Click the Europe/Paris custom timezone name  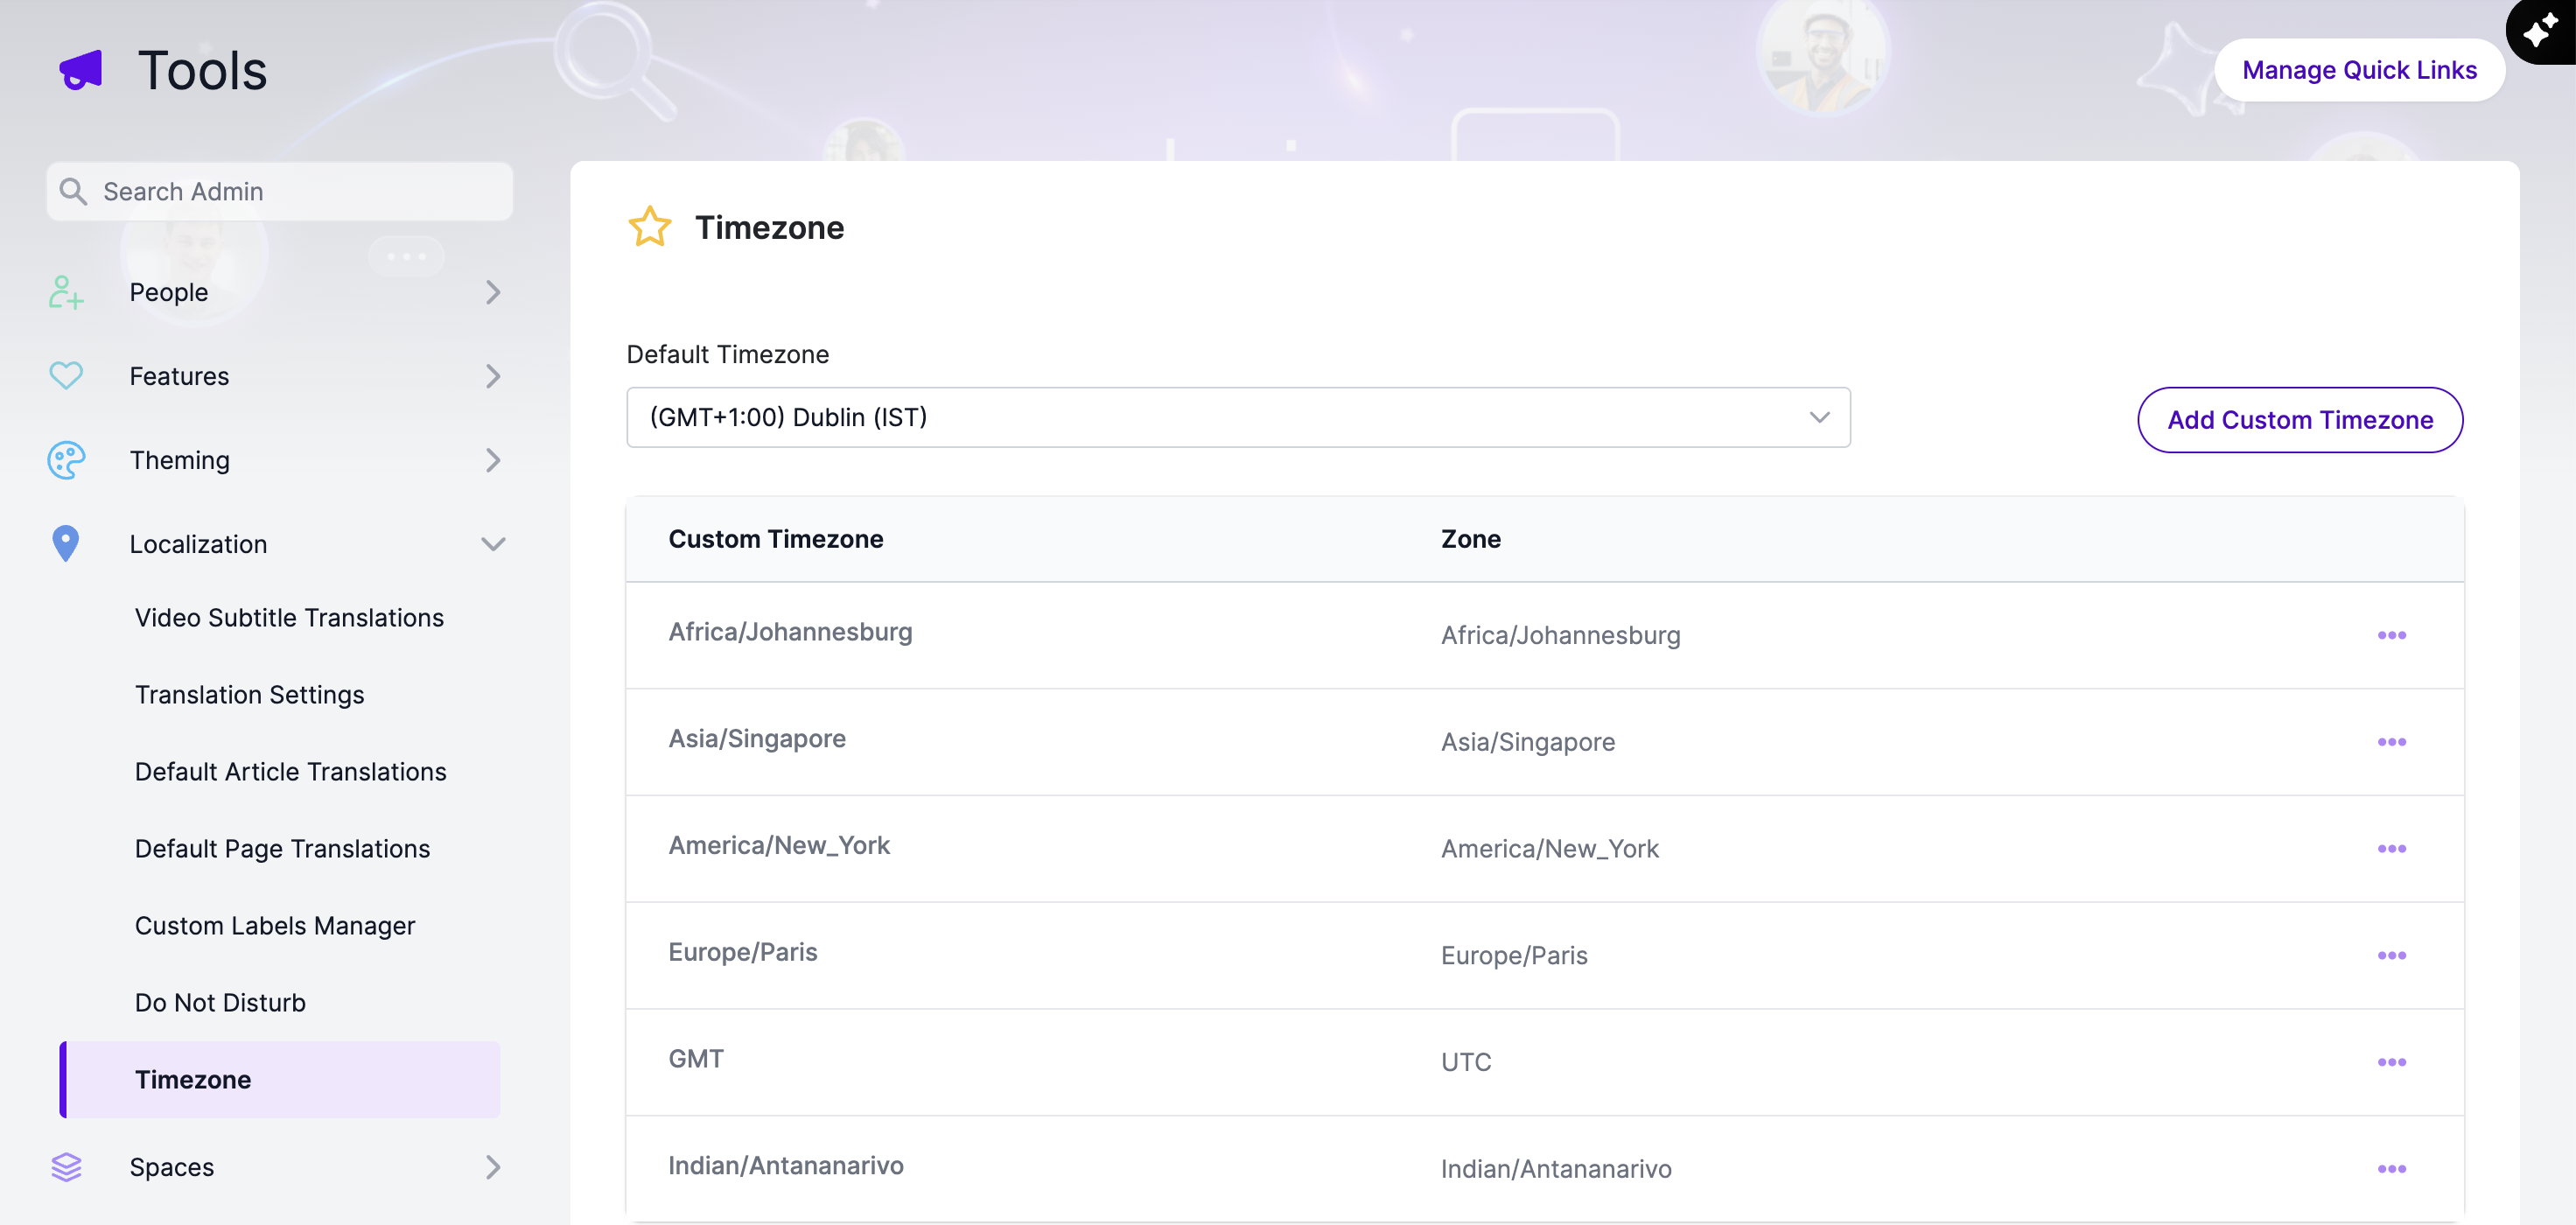point(742,952)
